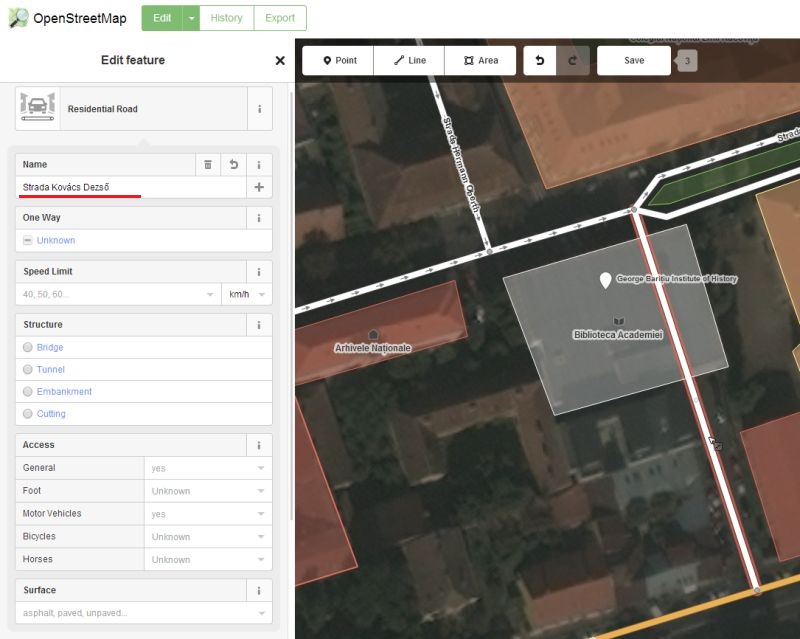Undo the last map edit

click(540, 60)
